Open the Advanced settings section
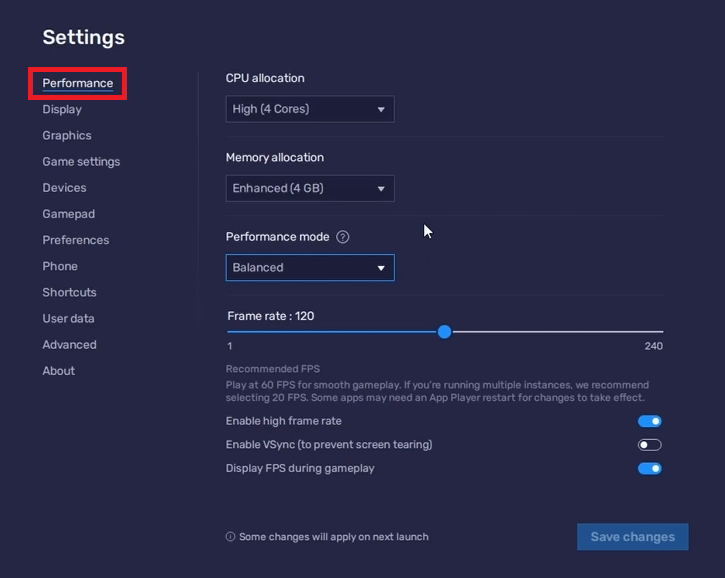The image size is (725, 578). 70,344
